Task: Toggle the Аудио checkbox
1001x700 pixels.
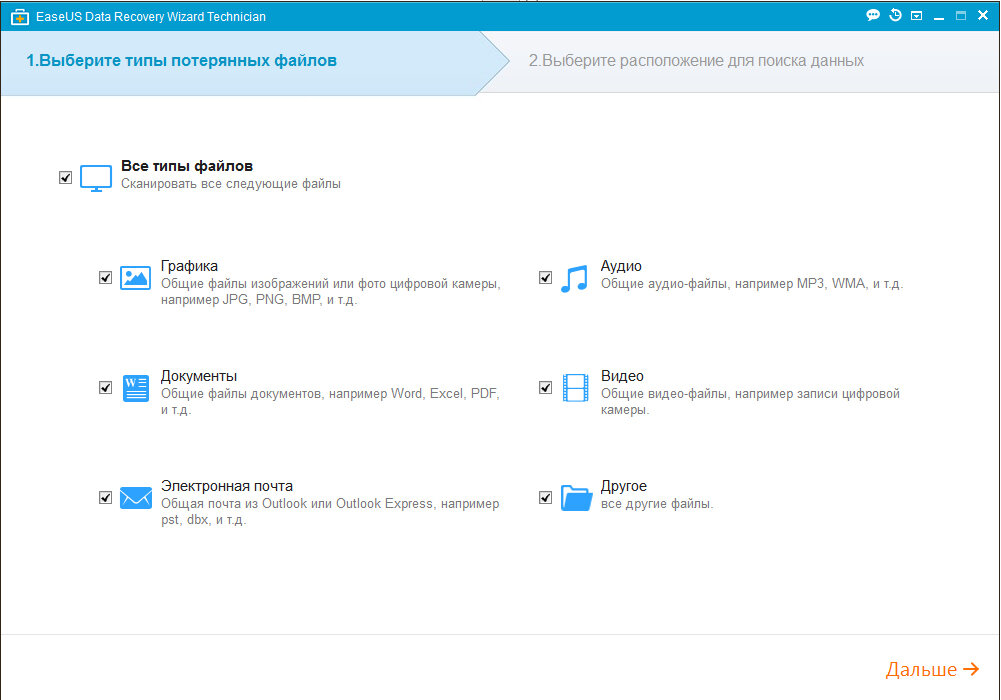Action: (x=545, y=278)
